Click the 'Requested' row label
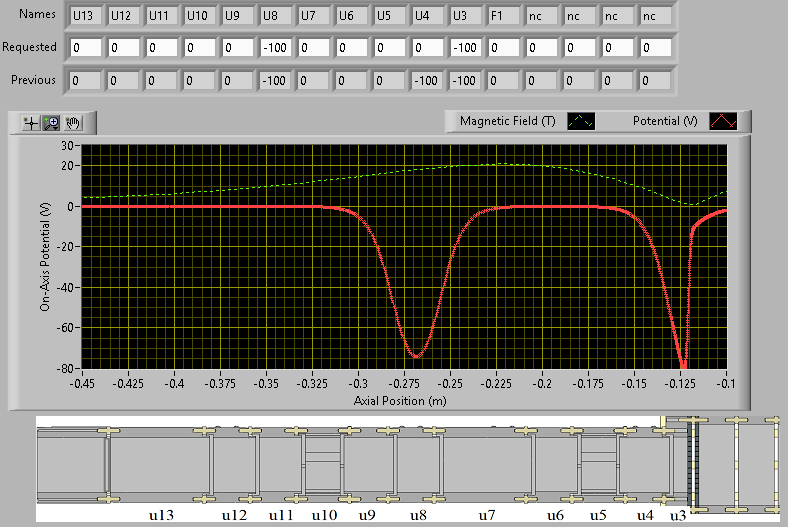Screen dimensions: 788x527 coord(29,47)
